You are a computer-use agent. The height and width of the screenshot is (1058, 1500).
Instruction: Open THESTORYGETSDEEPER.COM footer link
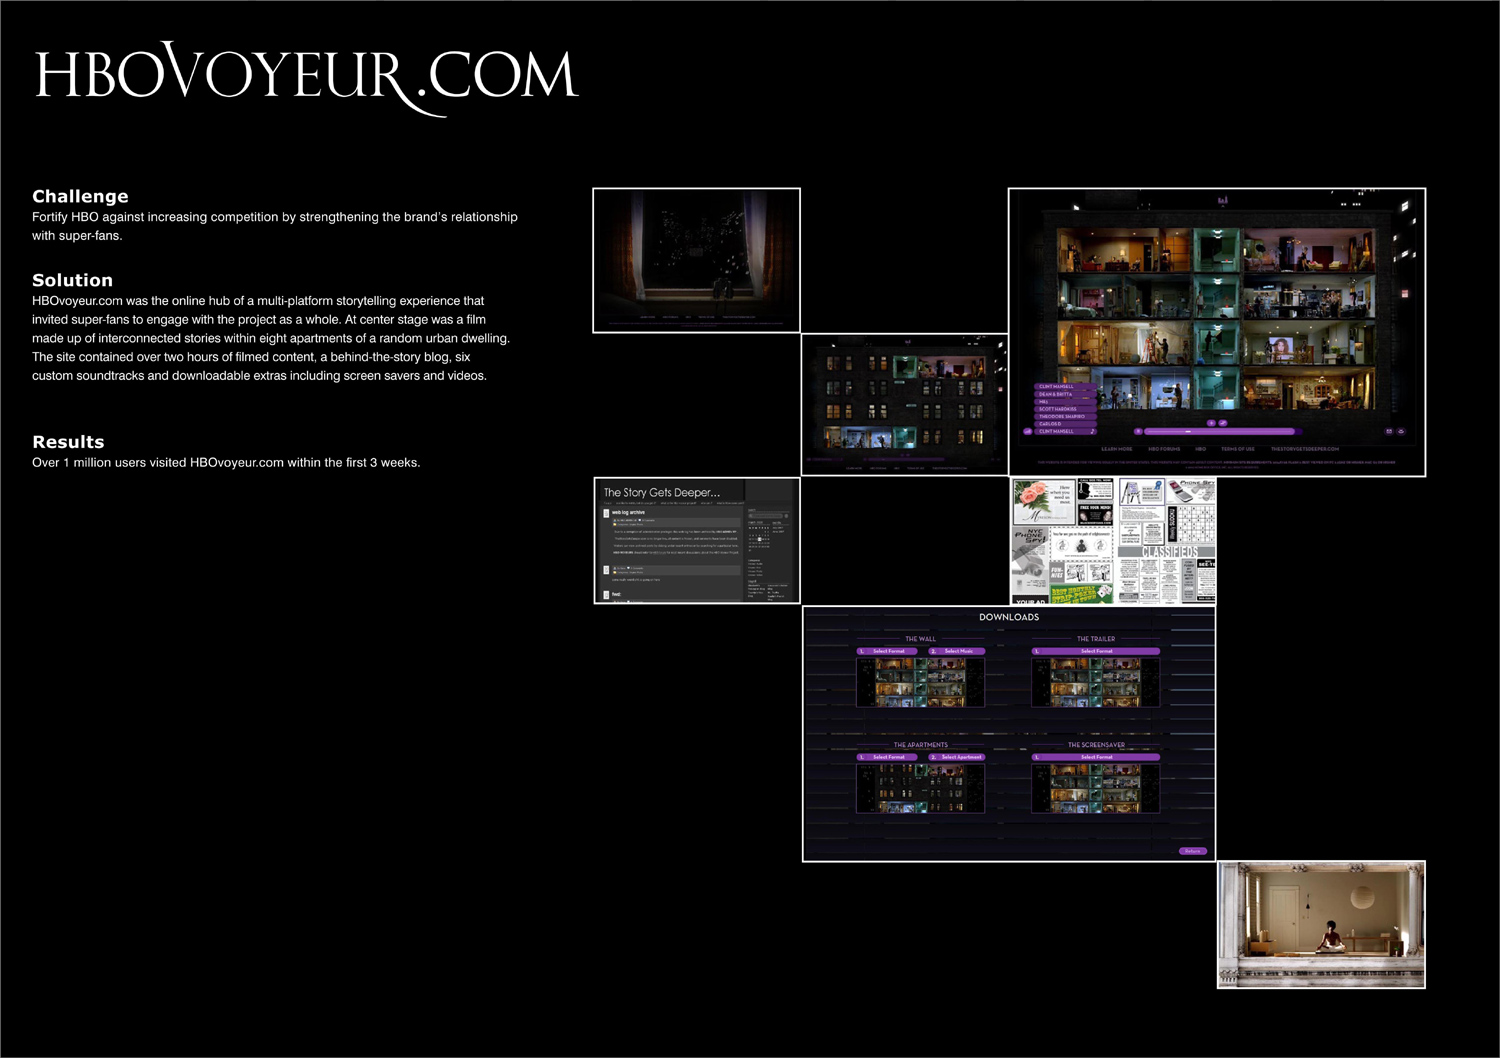coord(1305,449)
